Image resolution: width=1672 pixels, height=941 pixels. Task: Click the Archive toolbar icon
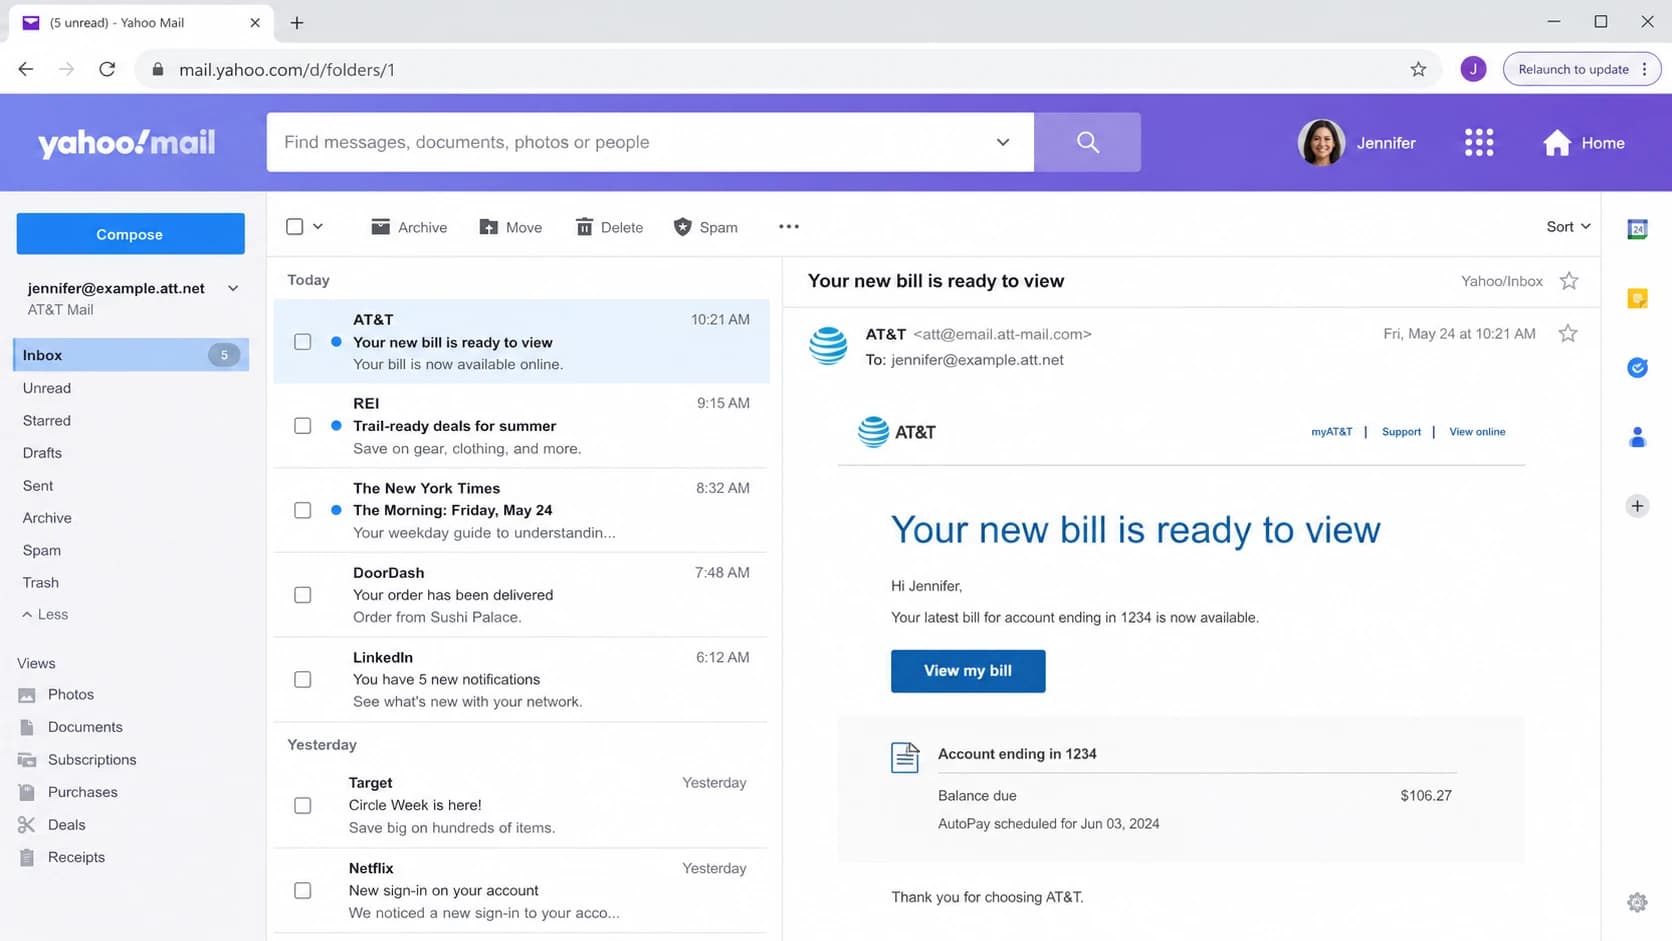click(380, 227)
